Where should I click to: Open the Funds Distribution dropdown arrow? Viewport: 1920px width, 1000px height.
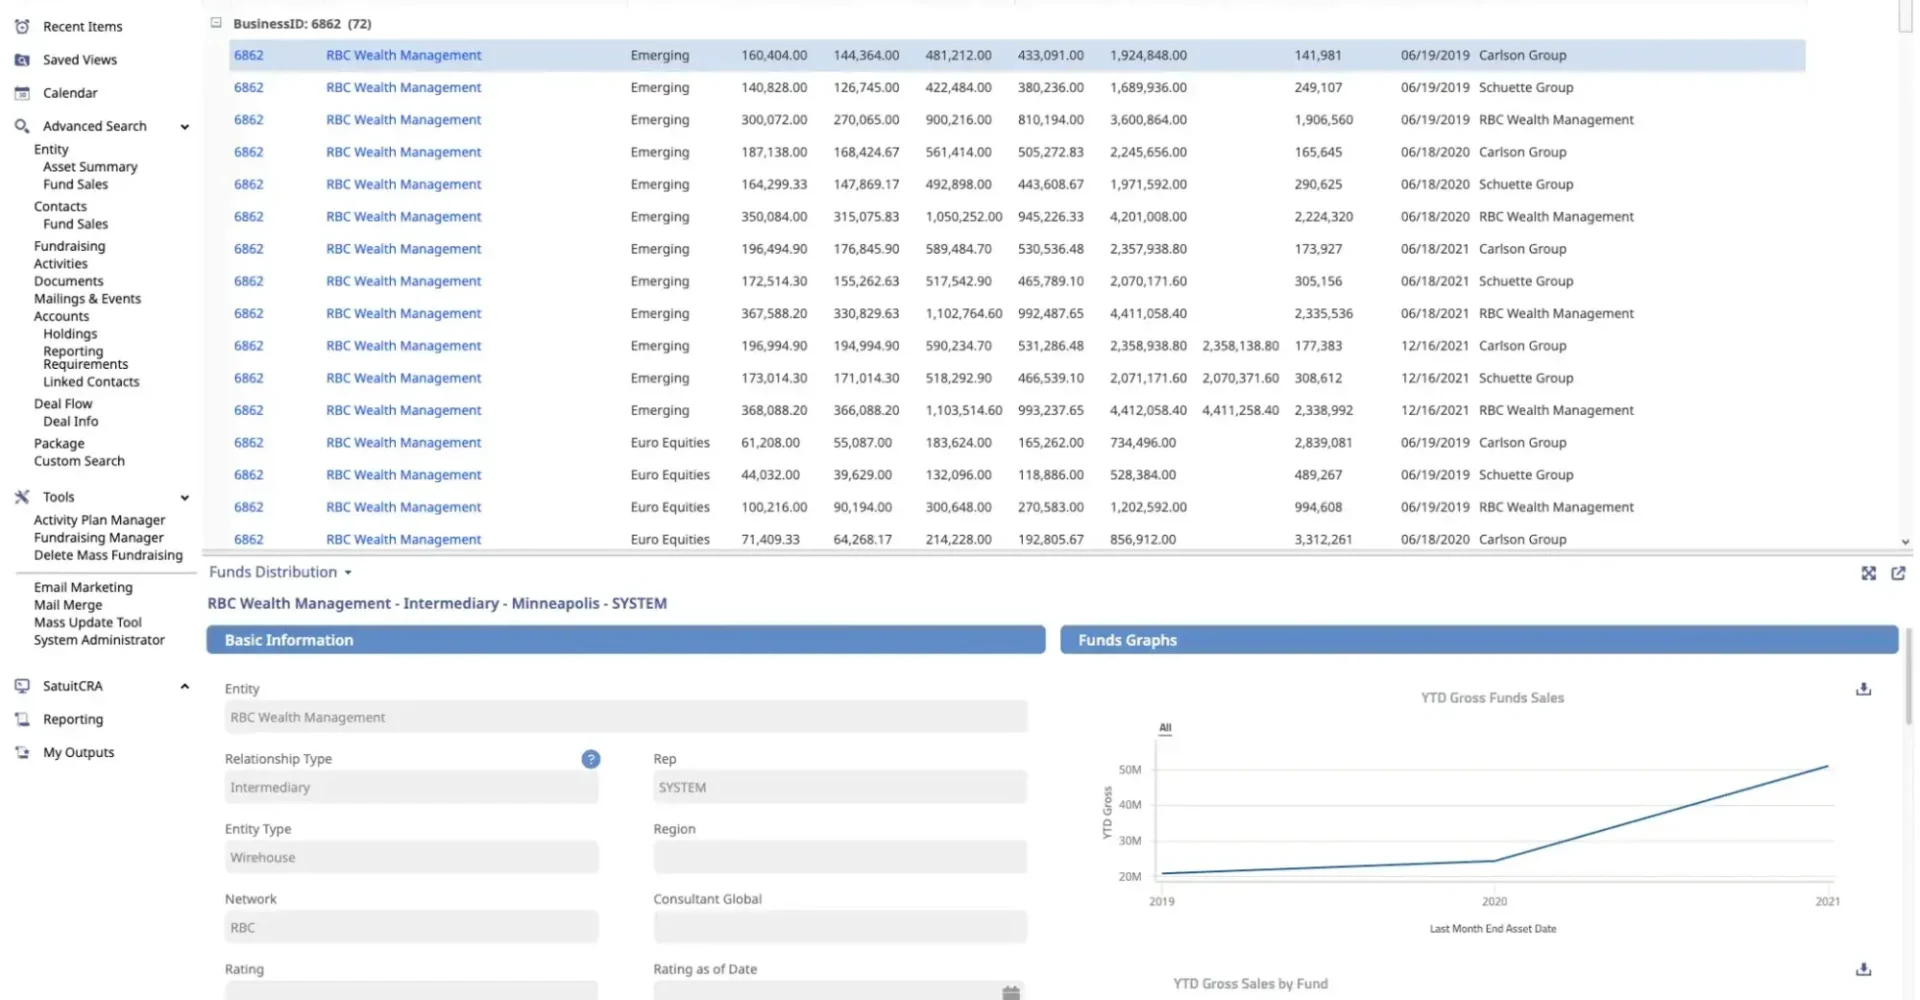[348, 573]
